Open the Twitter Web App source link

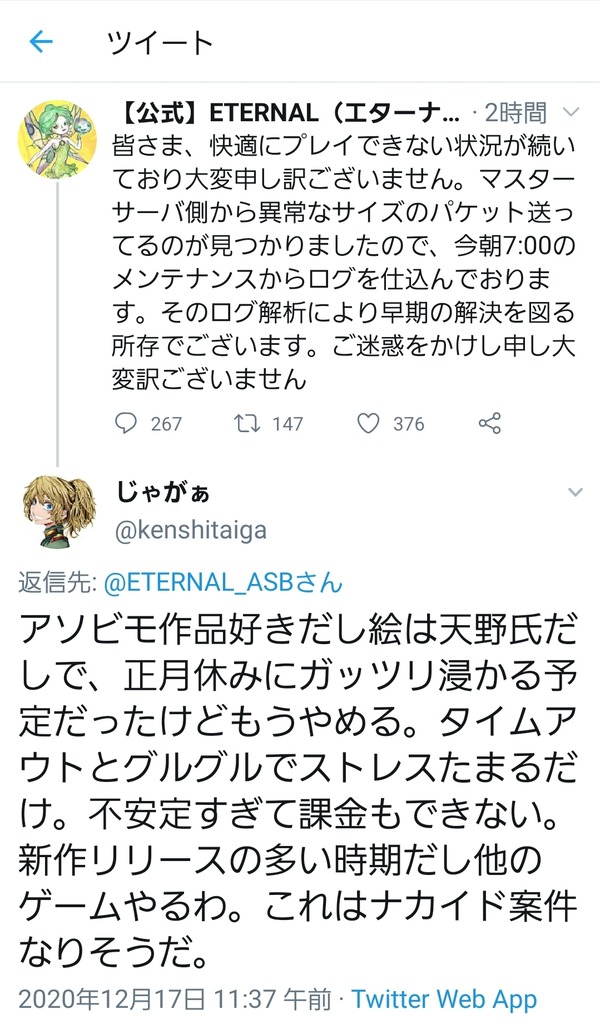tap(445, 999)
